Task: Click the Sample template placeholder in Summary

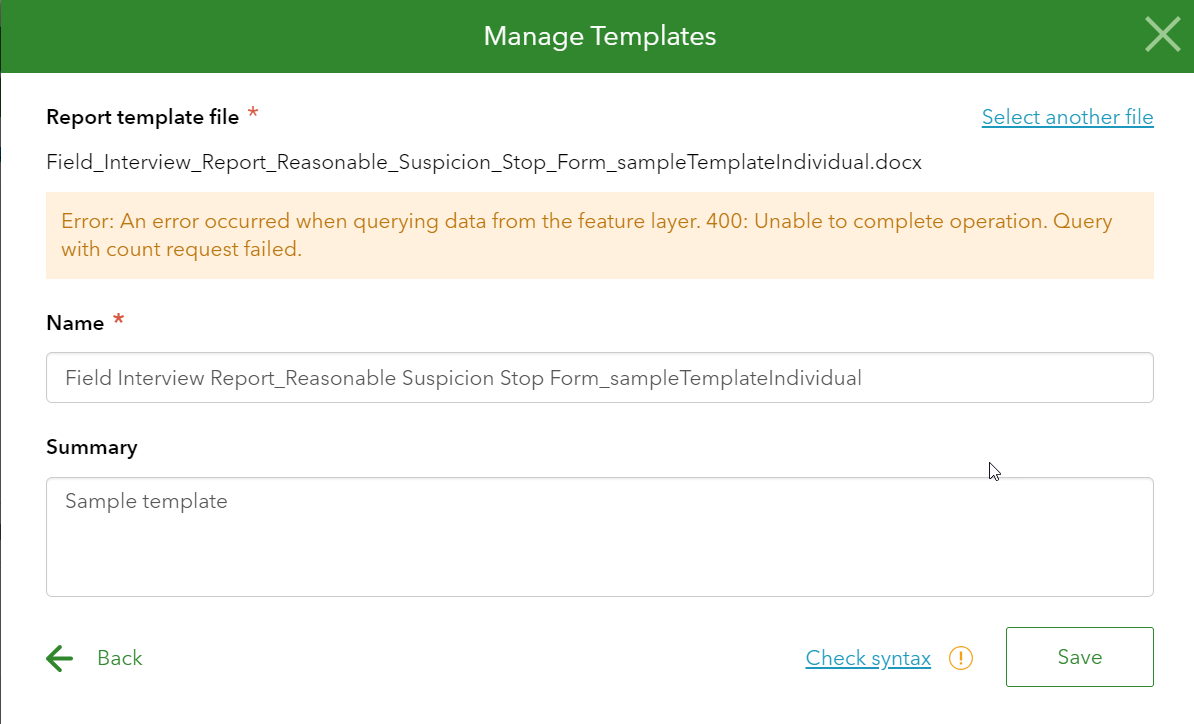Action: tap(146, 500)
